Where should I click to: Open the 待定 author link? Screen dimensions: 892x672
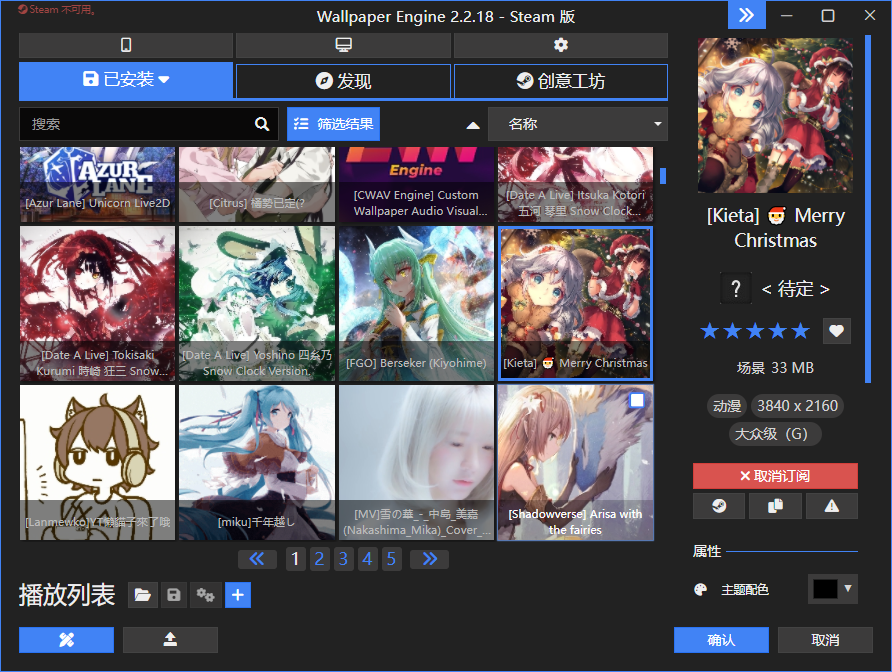(795, 289)
